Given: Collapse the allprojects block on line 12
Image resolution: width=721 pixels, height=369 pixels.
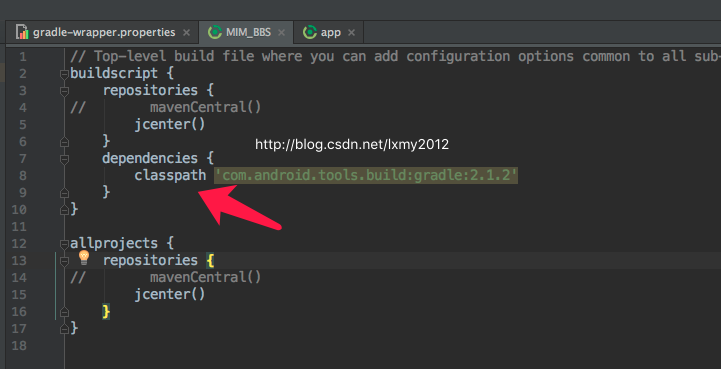Looking at the screenshot, I should pyautogui.click(x=64, y=244).
